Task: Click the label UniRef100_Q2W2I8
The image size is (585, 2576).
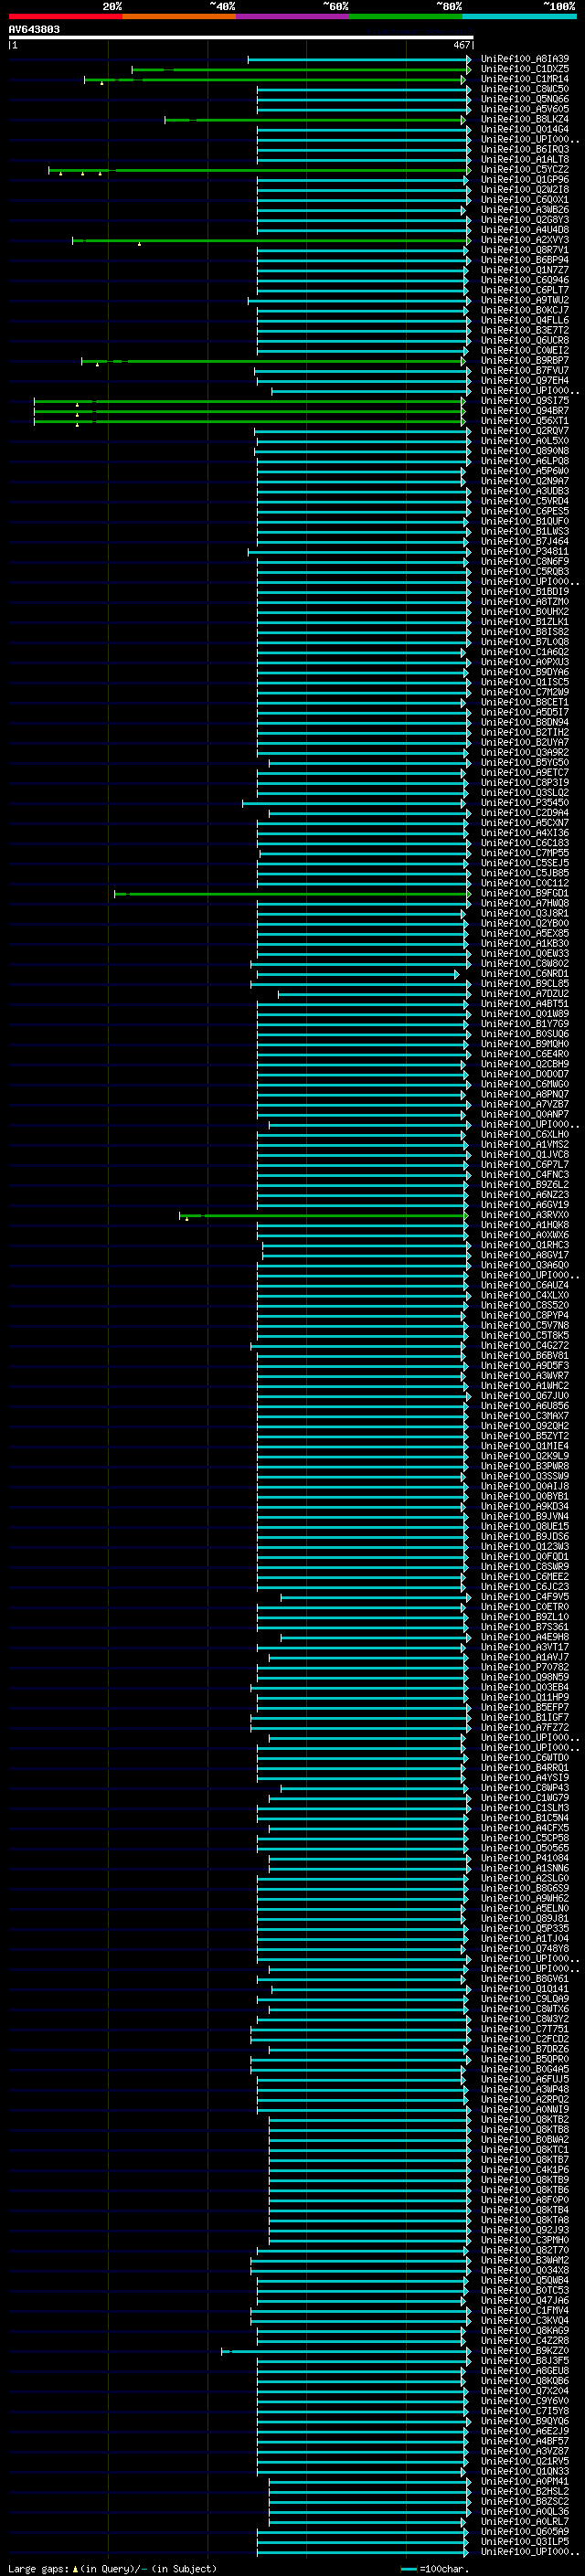Action: [525, 189]
